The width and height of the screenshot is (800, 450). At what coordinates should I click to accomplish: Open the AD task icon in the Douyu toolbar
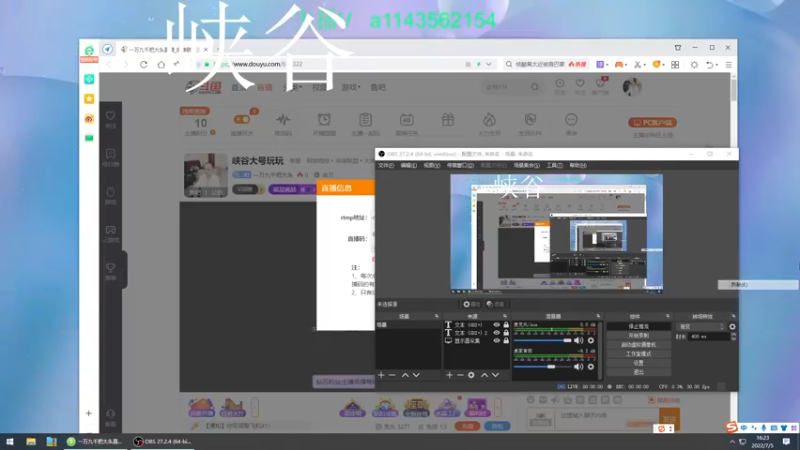(407, 120)
